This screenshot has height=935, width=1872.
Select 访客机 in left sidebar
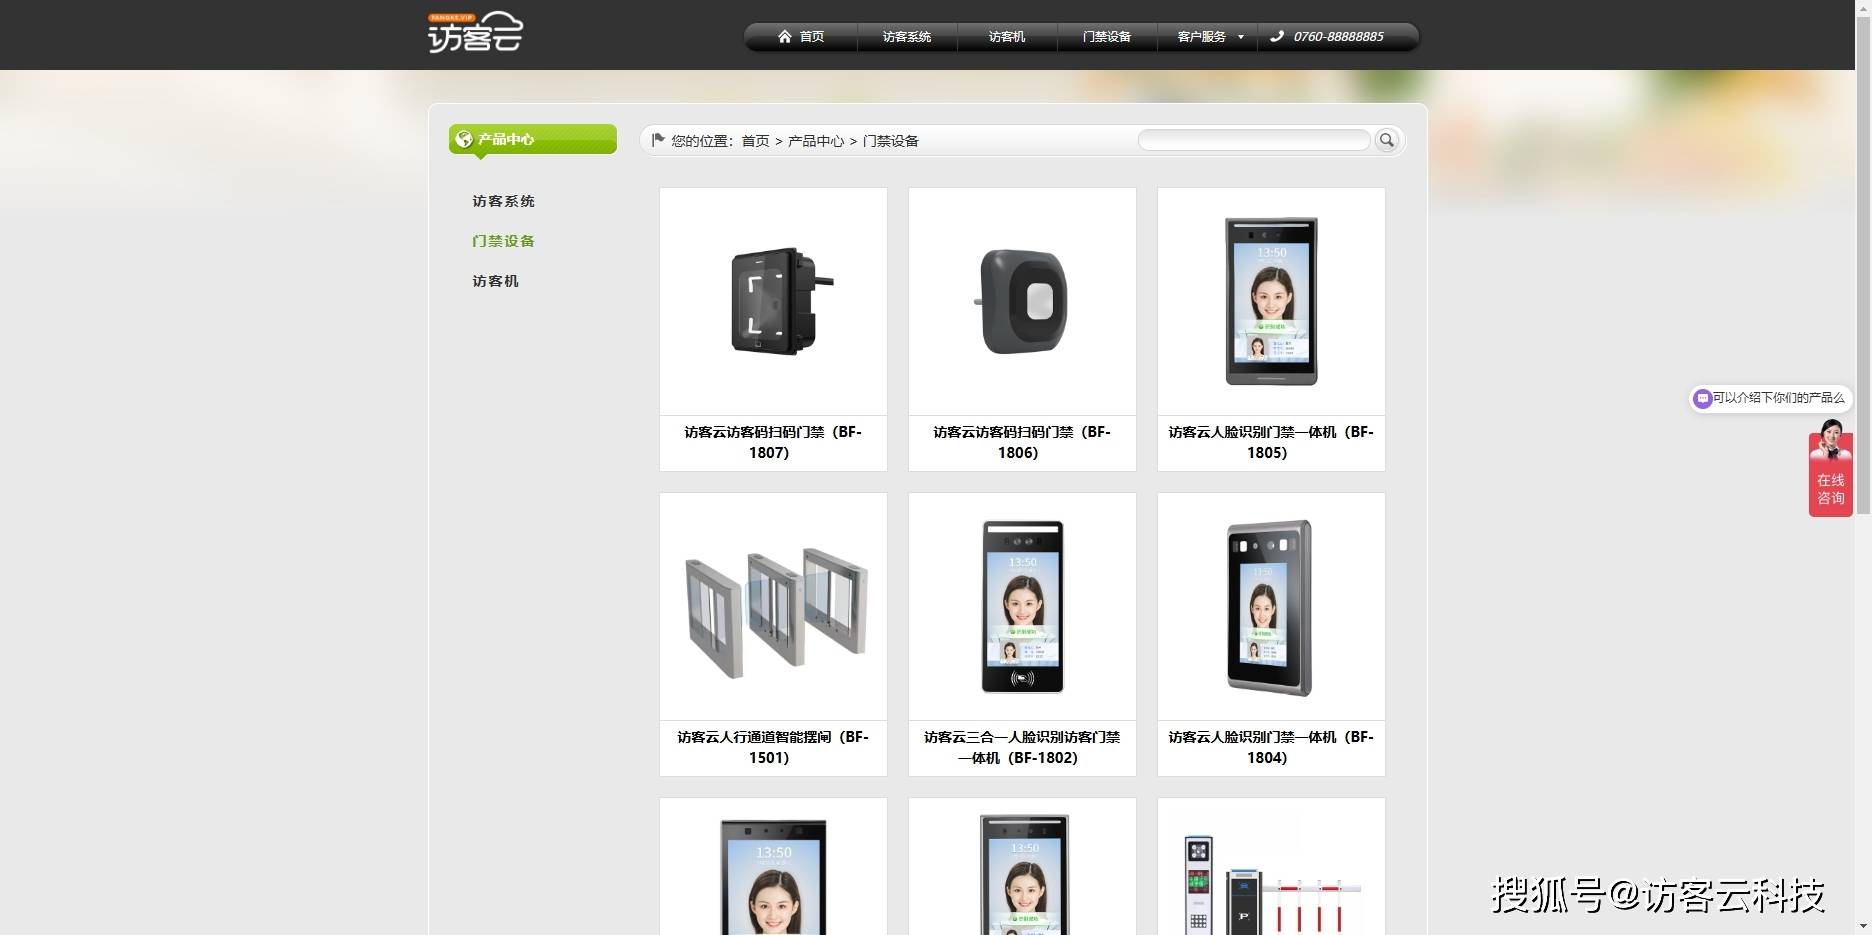pos(495,281)
